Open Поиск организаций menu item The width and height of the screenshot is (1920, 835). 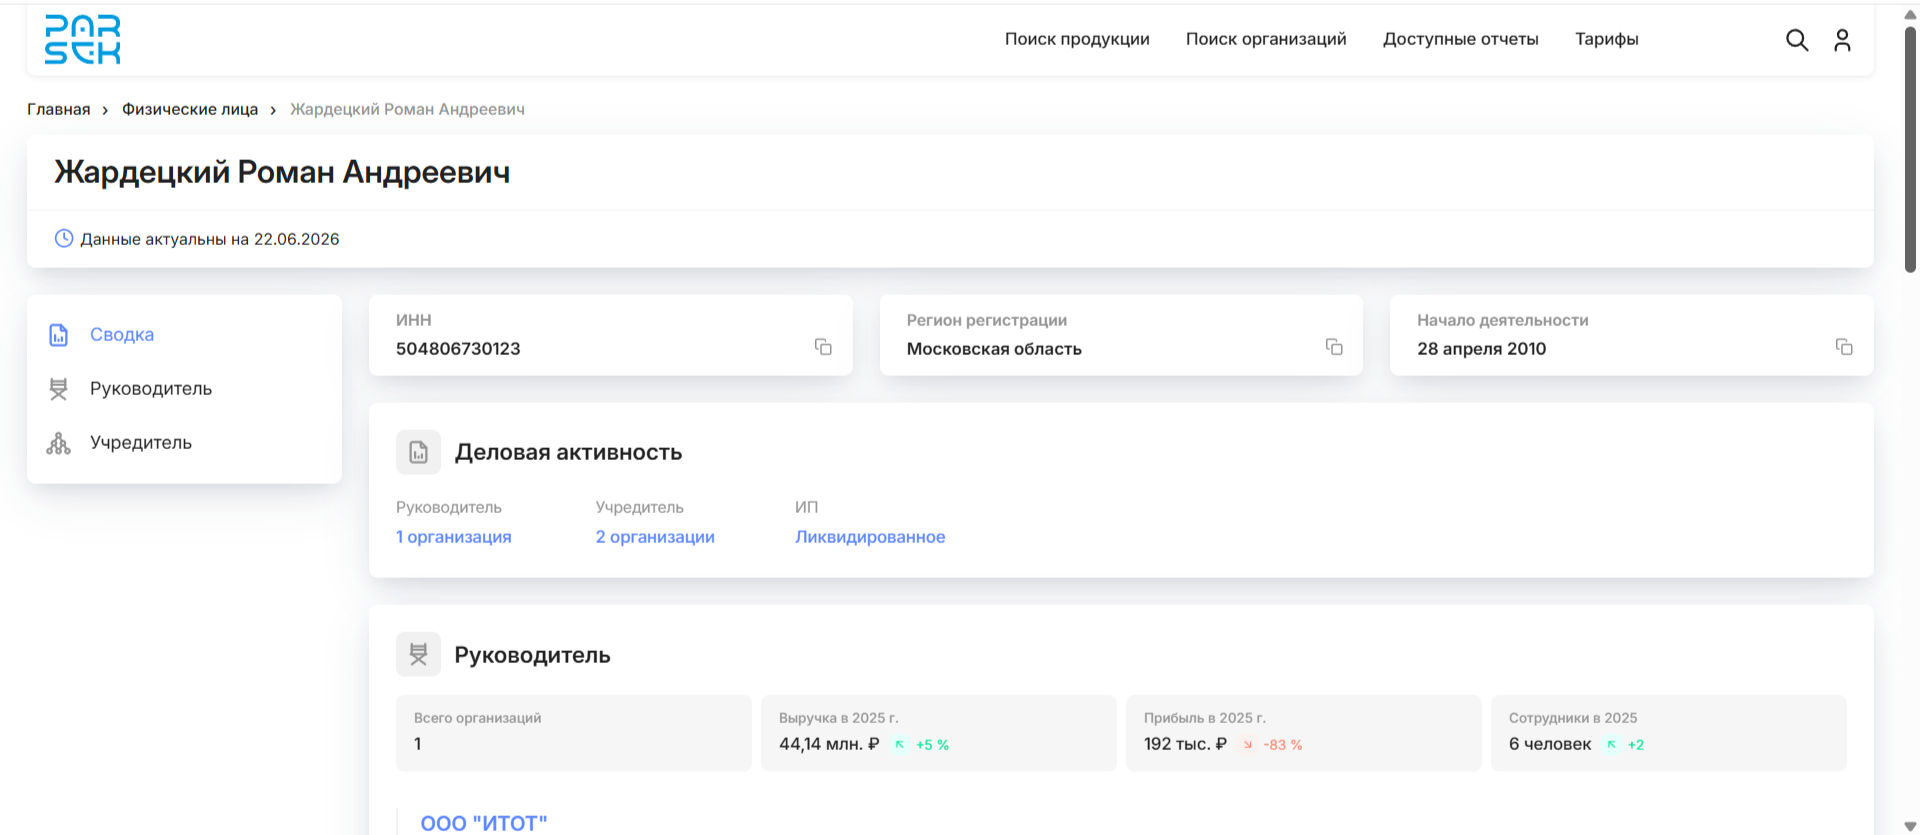tap(1266, 39)
